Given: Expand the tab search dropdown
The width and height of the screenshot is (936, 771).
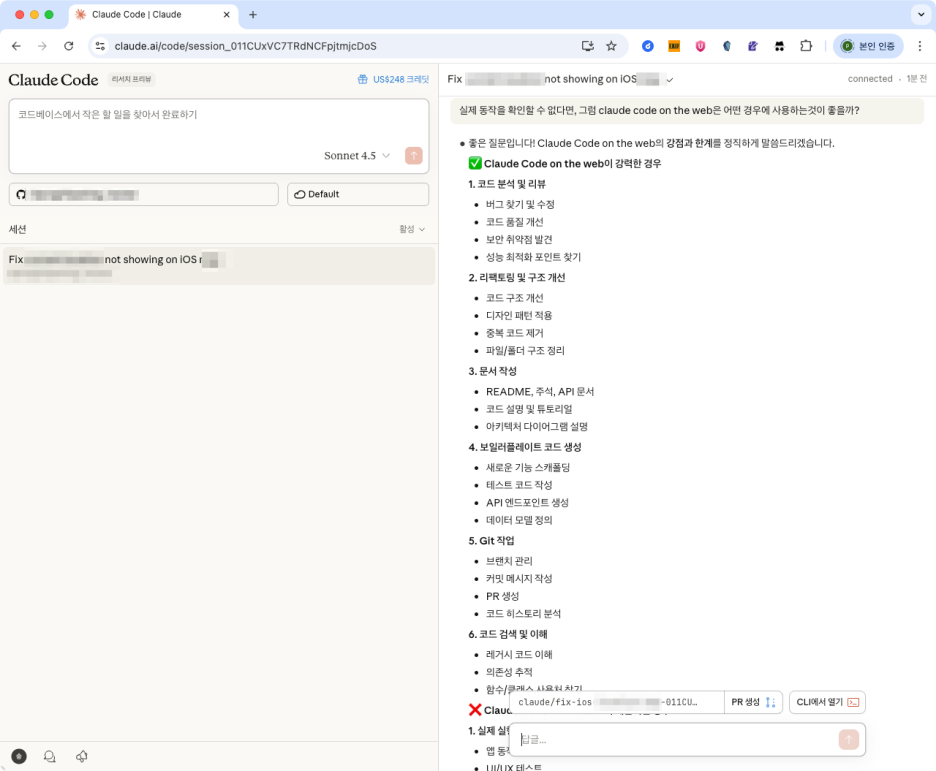Looking at the screenshot, I should (921, 14).
